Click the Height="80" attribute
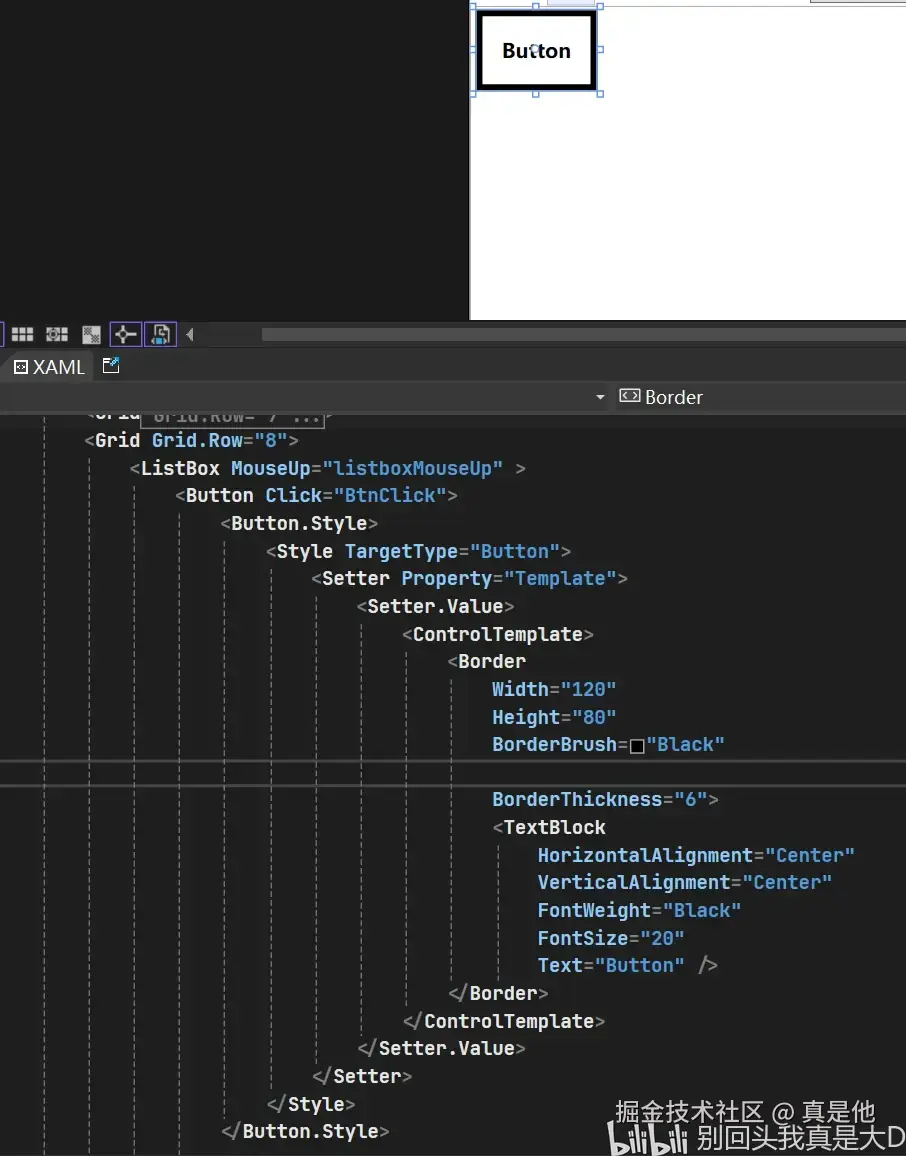This screenshot has height=1156, width=906. coord(554,717)
